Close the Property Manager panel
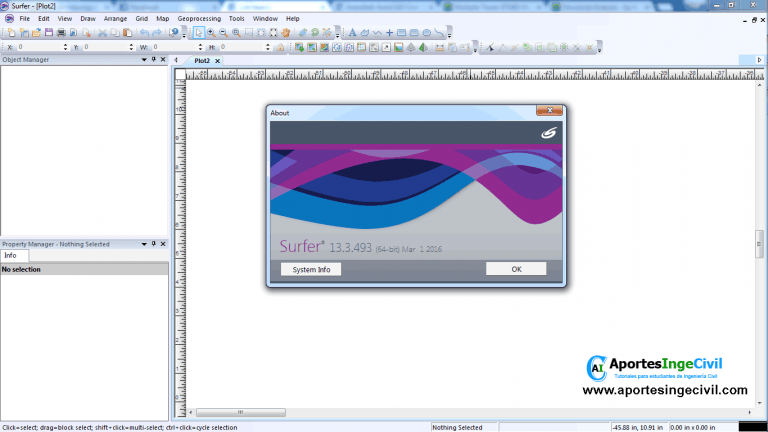 (x=163, y=244)
